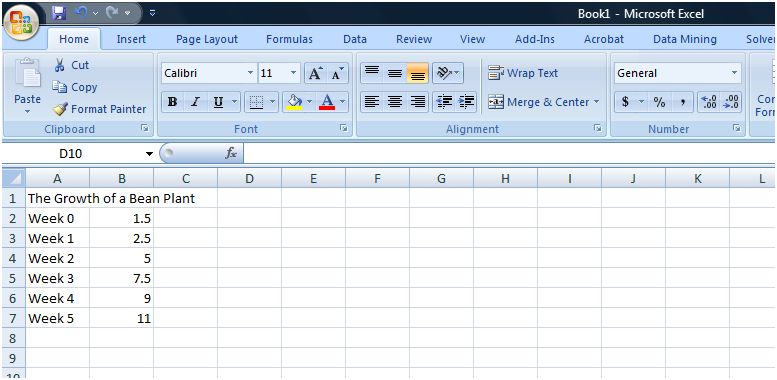Decrease Decimal places
Image resolution: width=777 pixels, height=380 pixels.
tap(730, 102)
